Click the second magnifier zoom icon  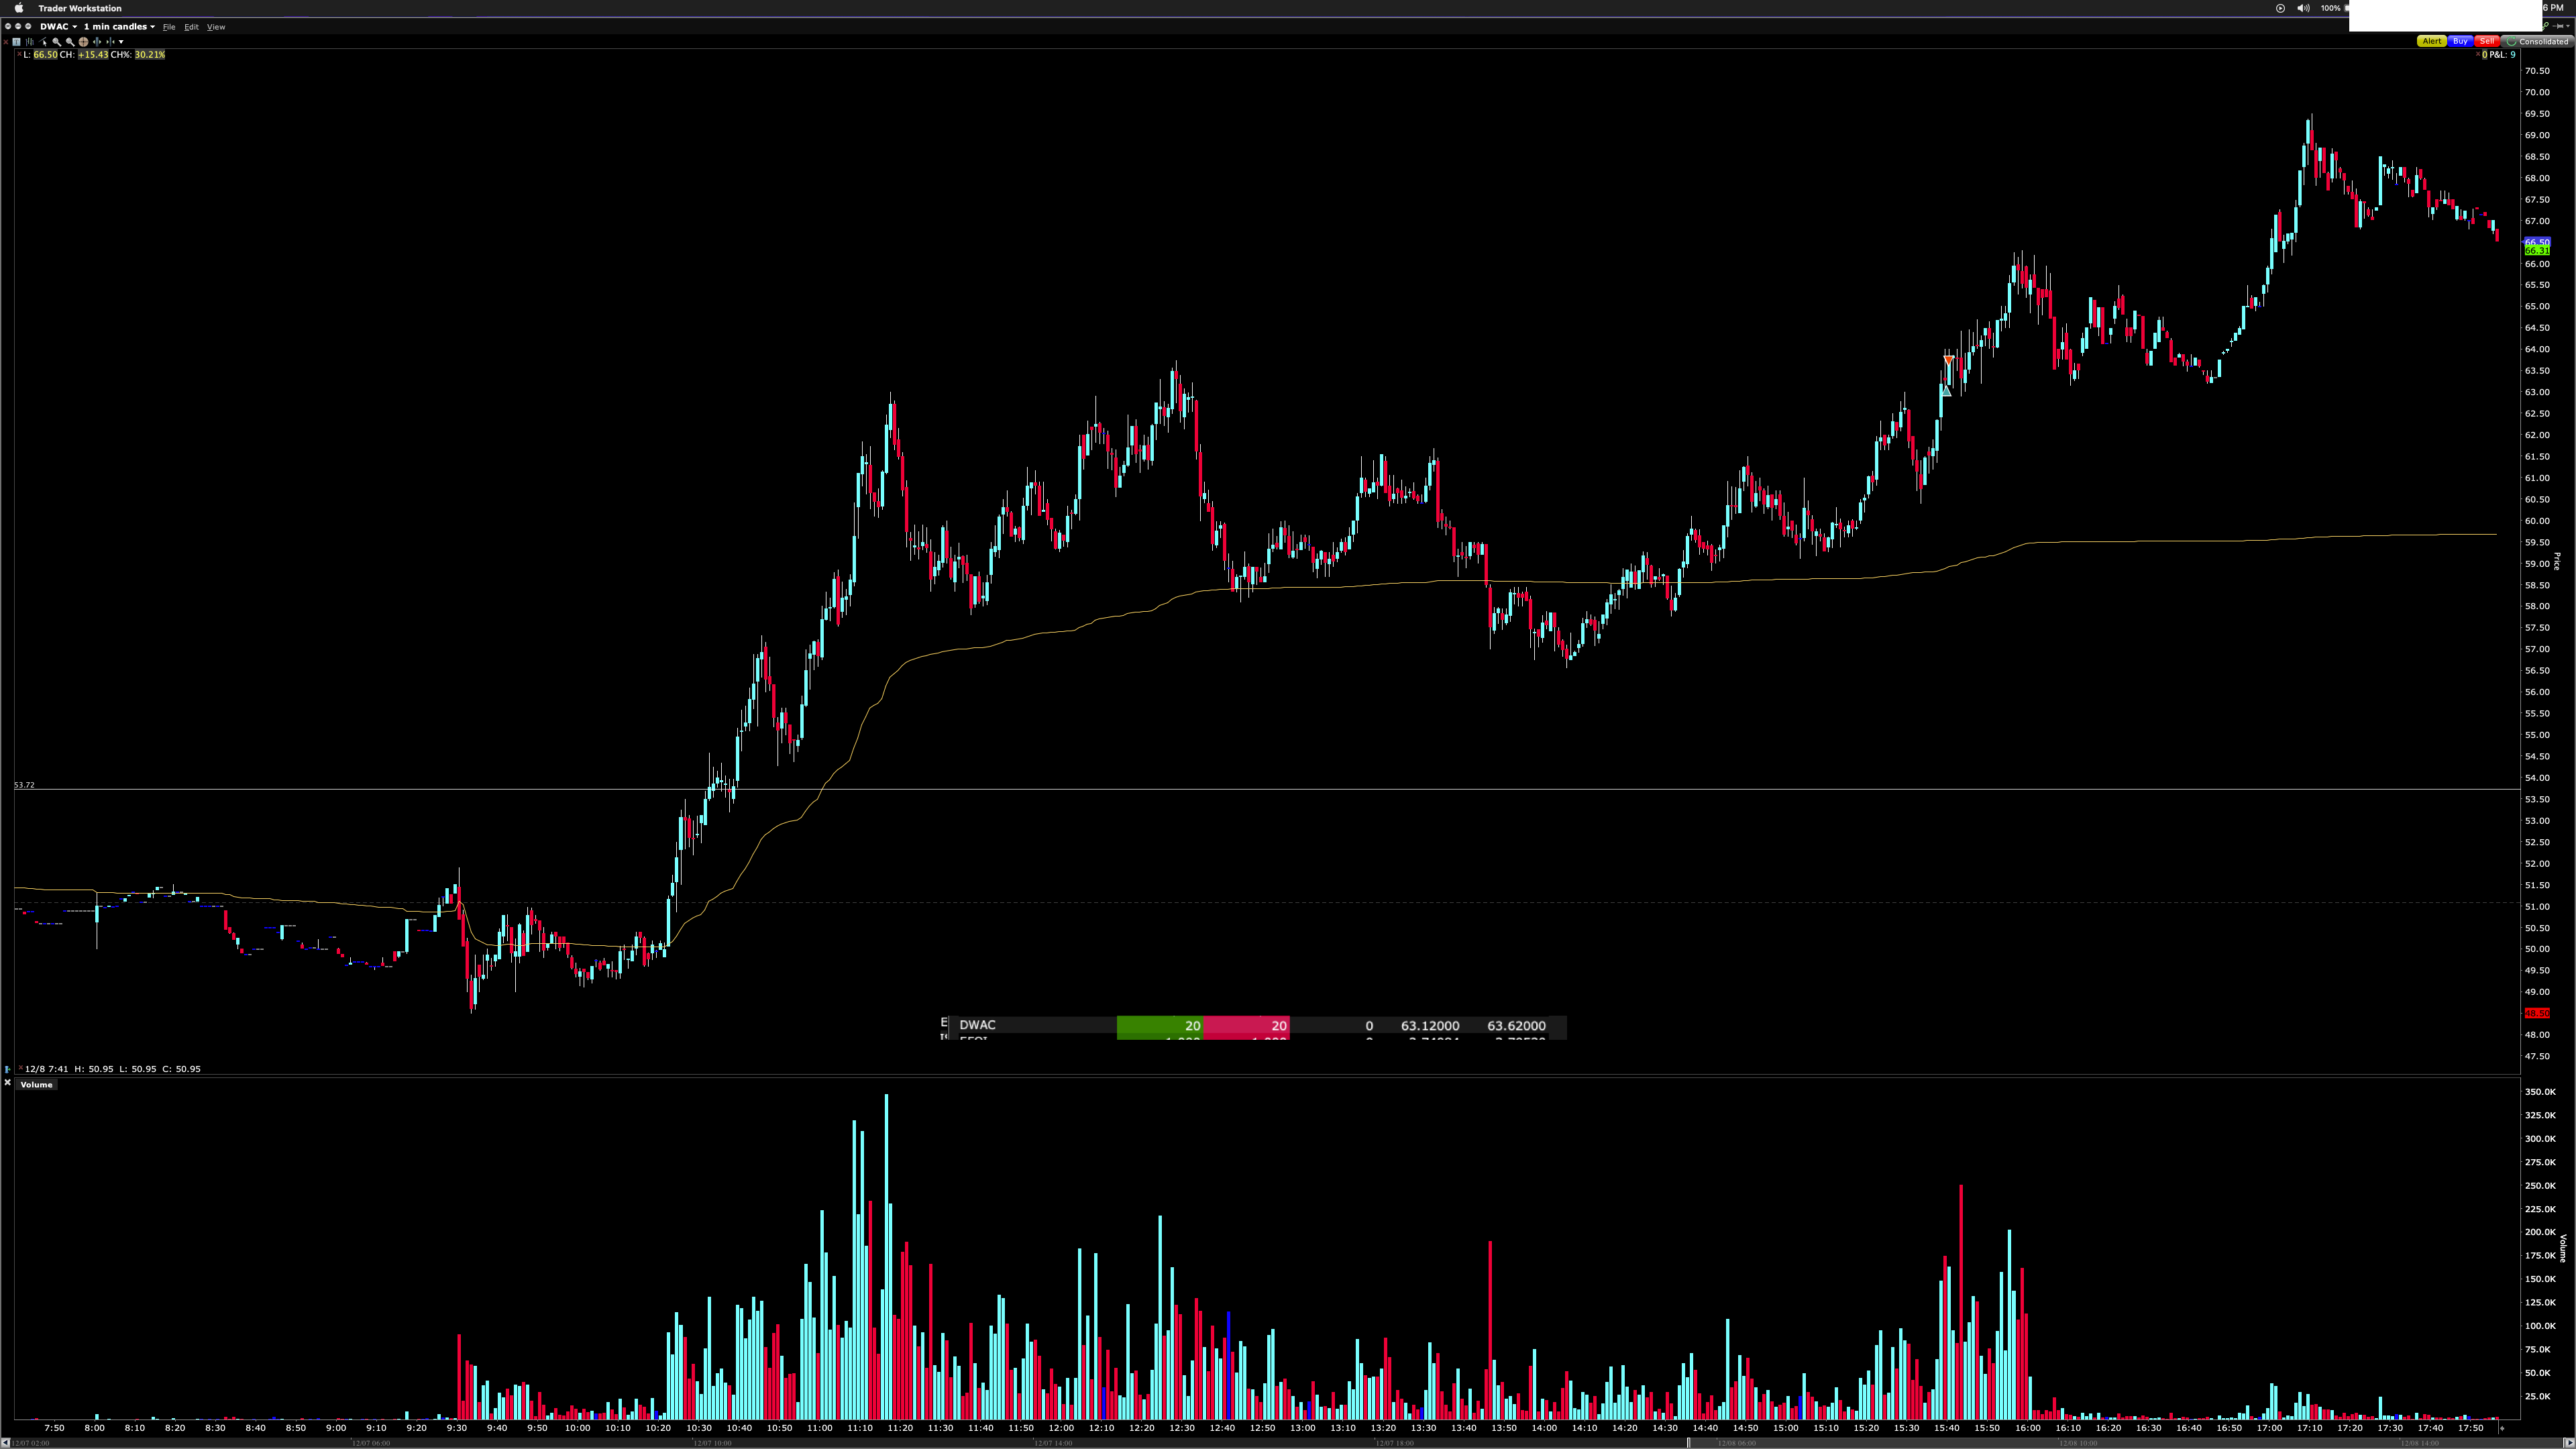[x=70, y=42]
